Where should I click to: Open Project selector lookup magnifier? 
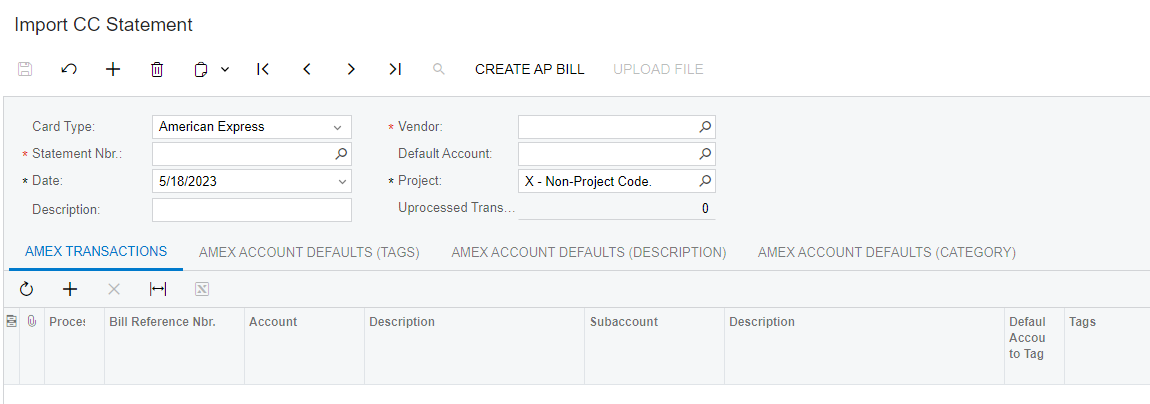click(x=704, y=182)
